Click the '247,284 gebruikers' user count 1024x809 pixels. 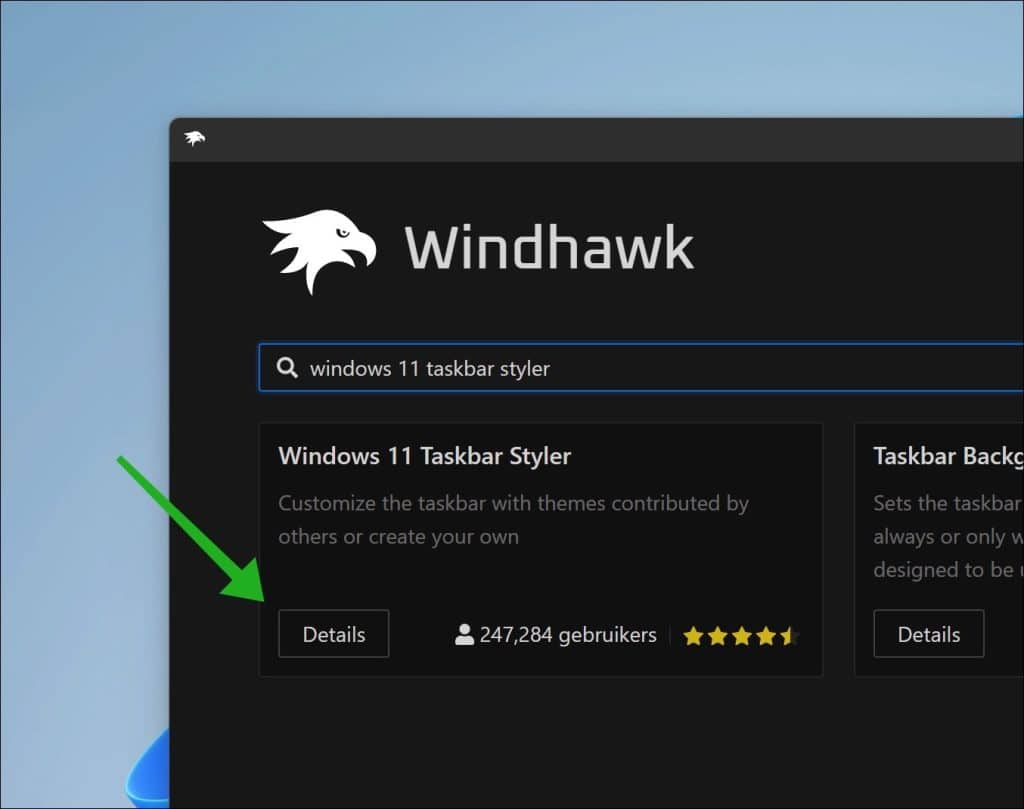[567, 635]
